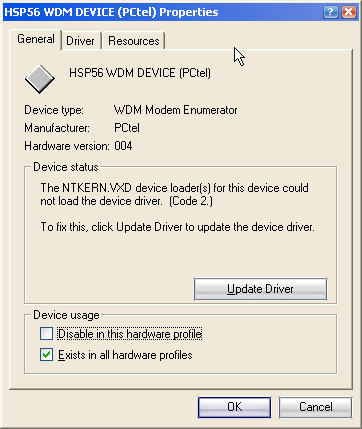Click the Device type: label
The image size is (362, 429).
click(x=54, y=110)
